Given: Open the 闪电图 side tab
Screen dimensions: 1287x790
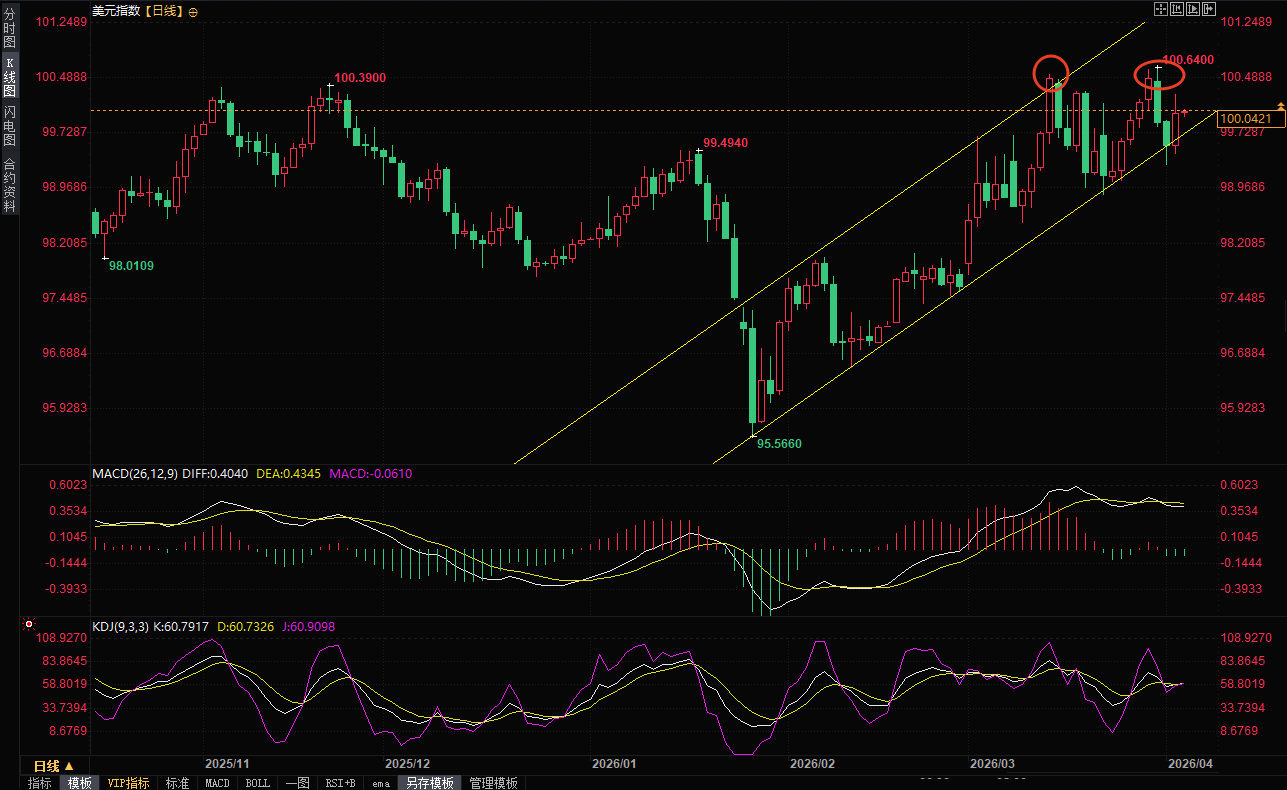Looking at the screenshot, I should pyautogui.click(x=10, y=126).
